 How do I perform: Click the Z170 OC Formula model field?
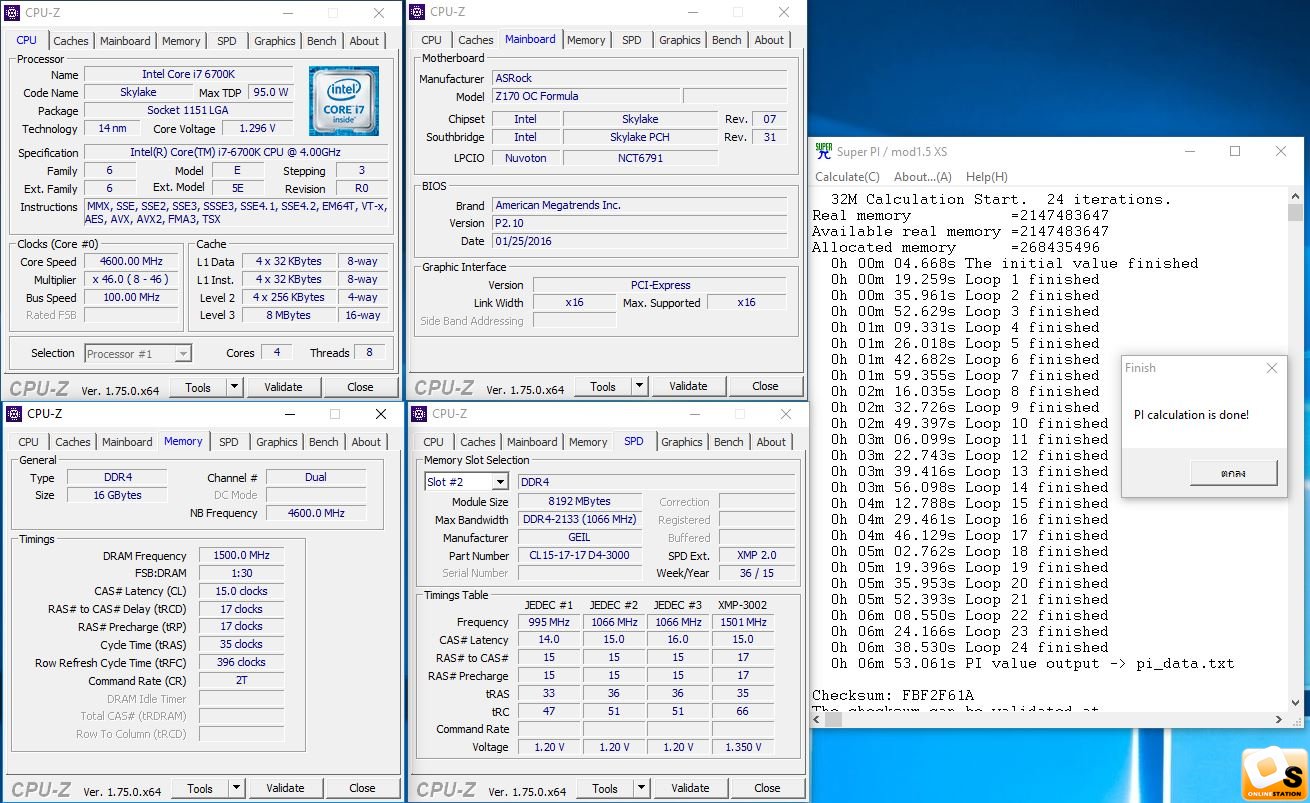point(585,96)
